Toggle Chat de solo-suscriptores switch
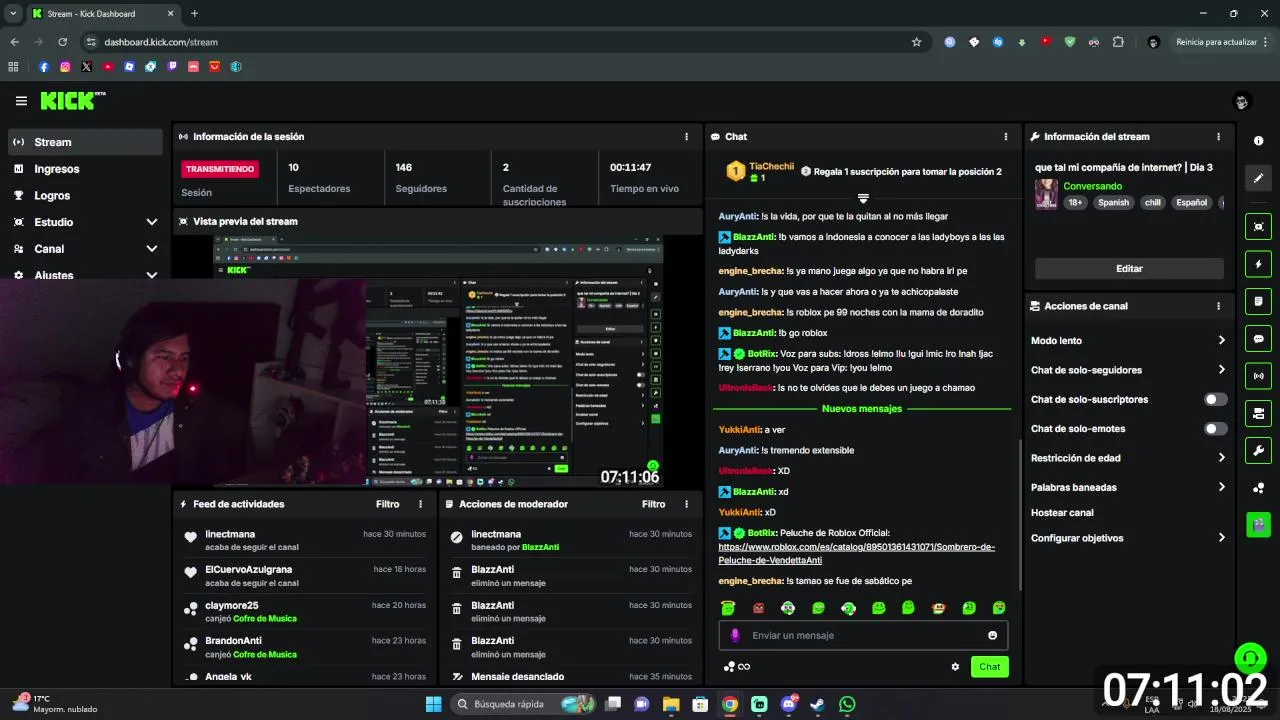The width and height of the screenshot is (1280, 720). (1215, 399)
